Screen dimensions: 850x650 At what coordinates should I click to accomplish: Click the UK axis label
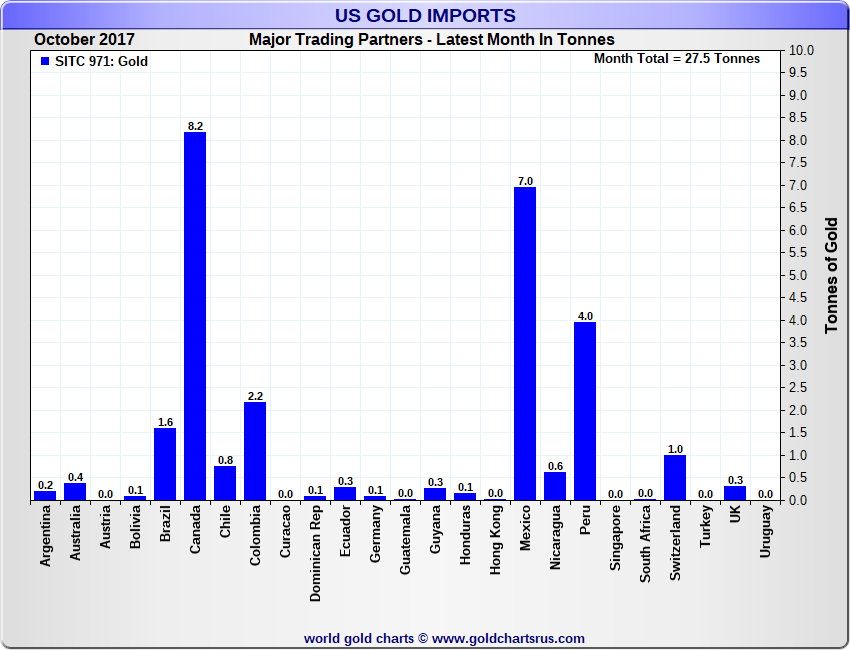click(735, 514)
